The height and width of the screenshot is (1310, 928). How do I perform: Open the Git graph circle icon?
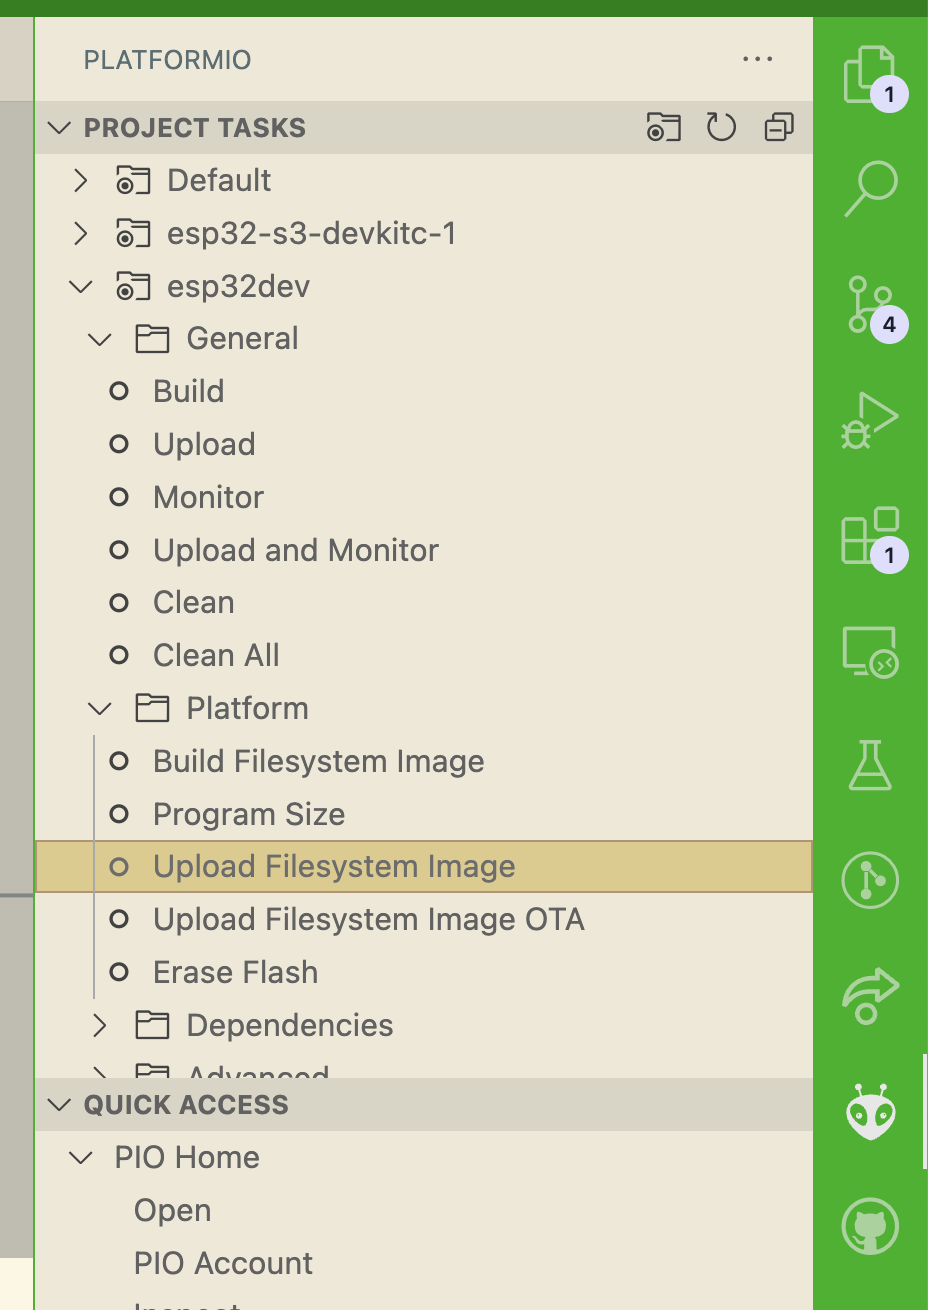coord(870,881)
